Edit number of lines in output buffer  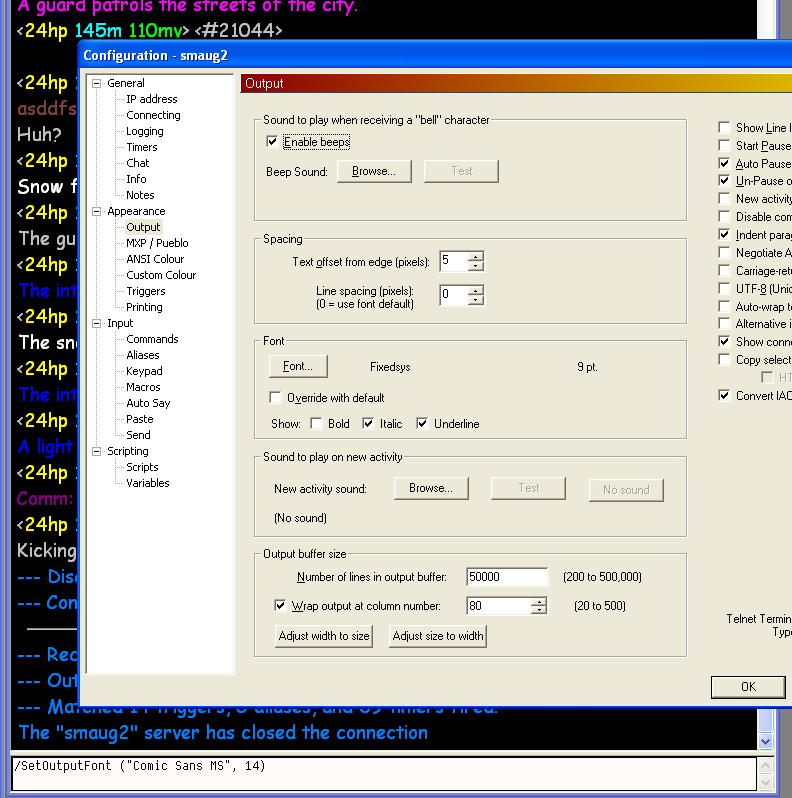(507, 577)
